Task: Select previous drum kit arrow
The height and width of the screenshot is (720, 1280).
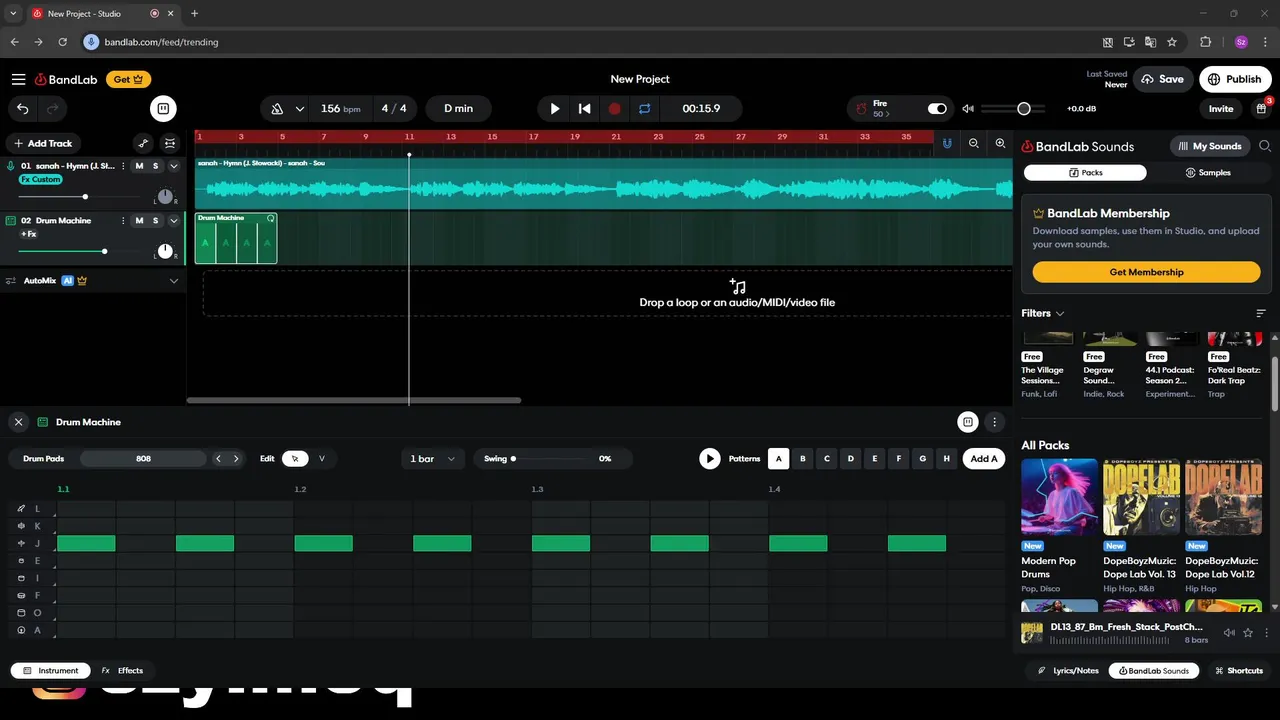Action: 218,459
